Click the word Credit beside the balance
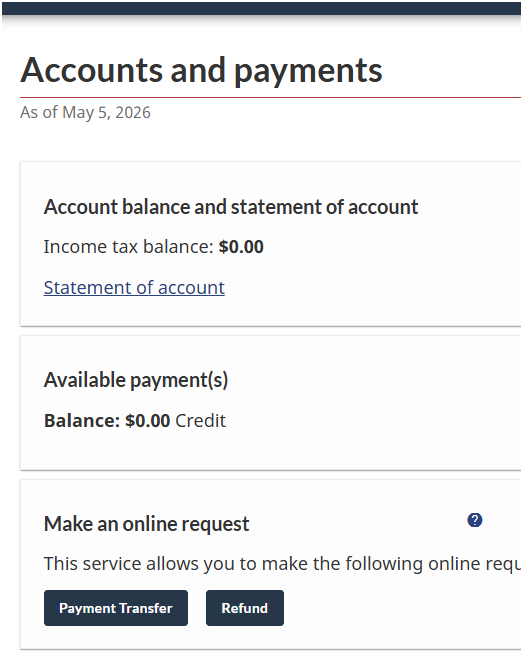 (200, 421)
